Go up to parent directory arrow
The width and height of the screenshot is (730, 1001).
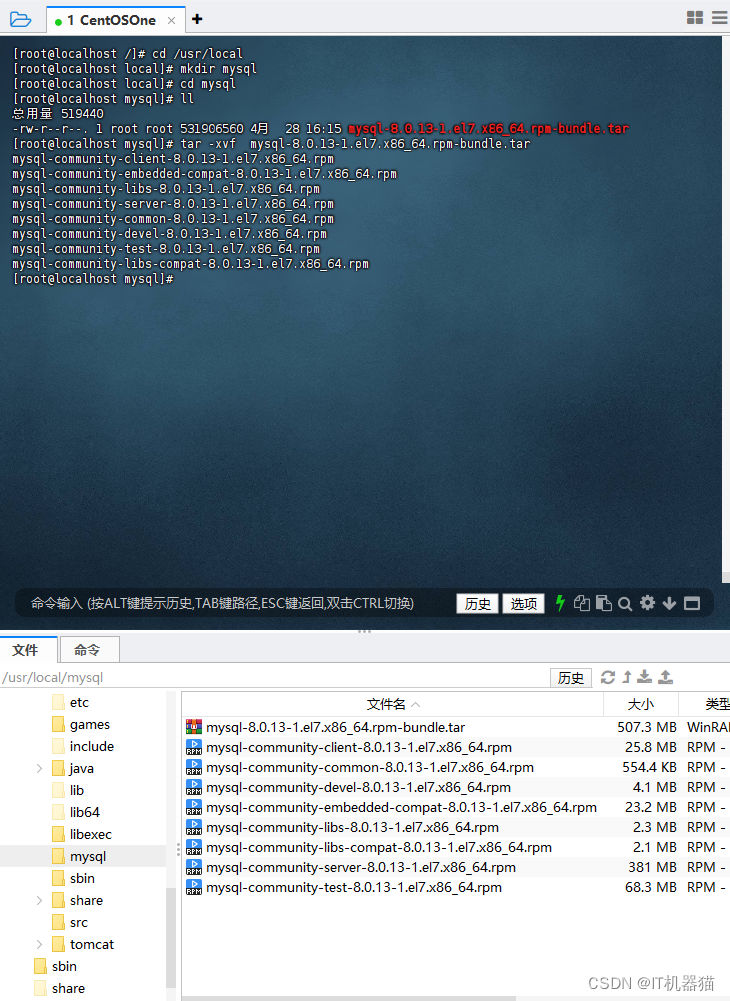click(x=627, y=677)
